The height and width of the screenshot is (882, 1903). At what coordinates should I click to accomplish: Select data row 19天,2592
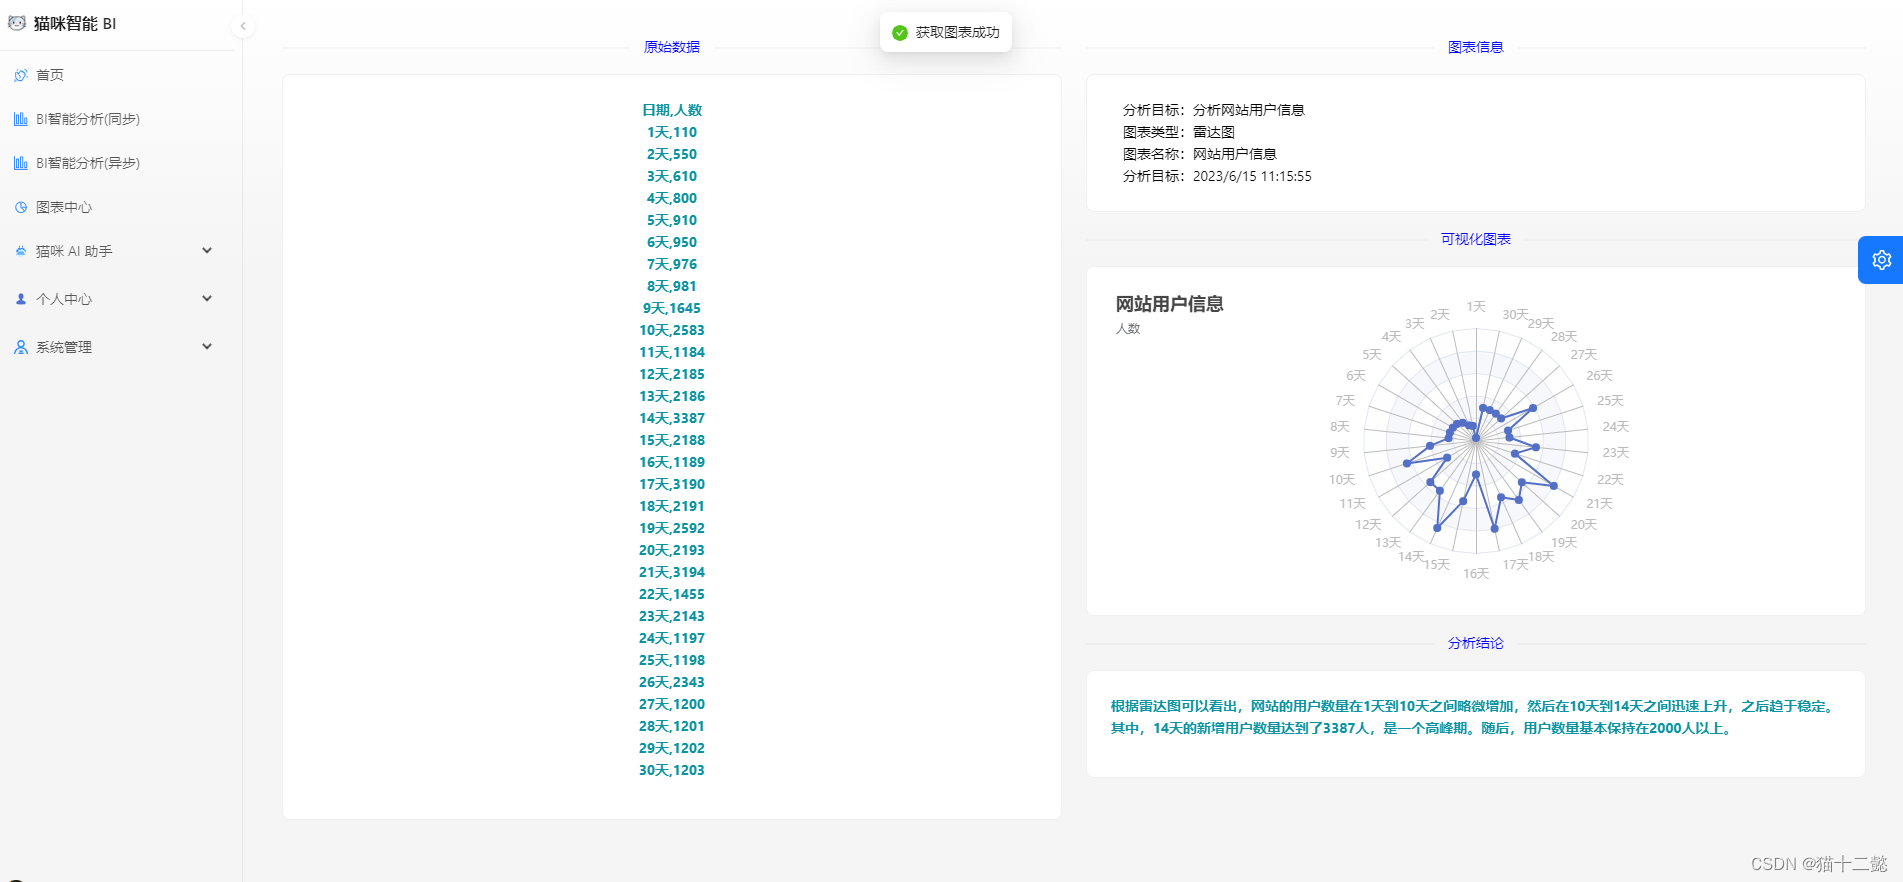672,528
